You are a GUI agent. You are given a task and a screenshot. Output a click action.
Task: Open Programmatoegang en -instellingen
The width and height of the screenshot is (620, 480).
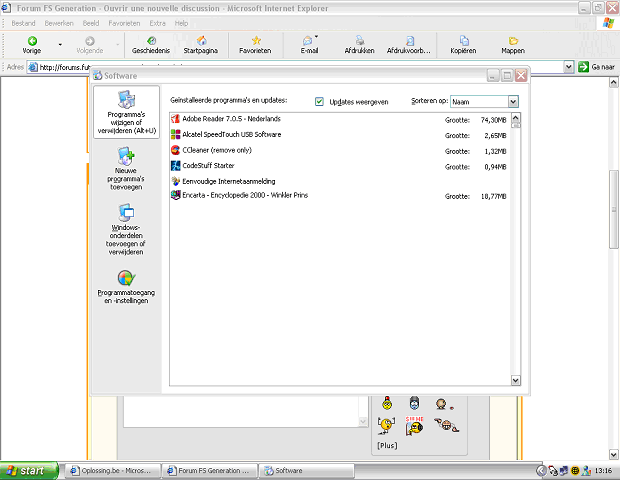coord(126,287)
